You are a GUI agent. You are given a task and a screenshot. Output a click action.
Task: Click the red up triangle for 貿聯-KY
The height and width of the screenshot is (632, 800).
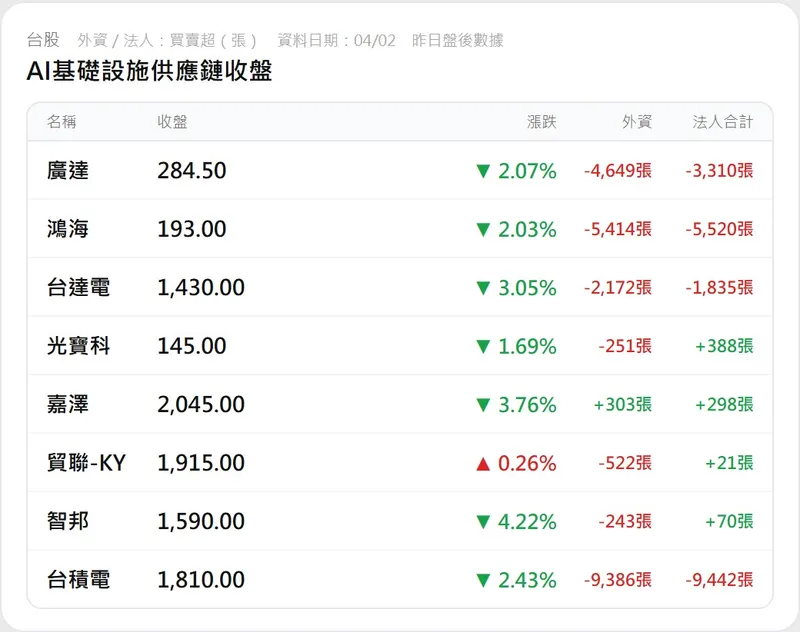(x=483, y=463)
